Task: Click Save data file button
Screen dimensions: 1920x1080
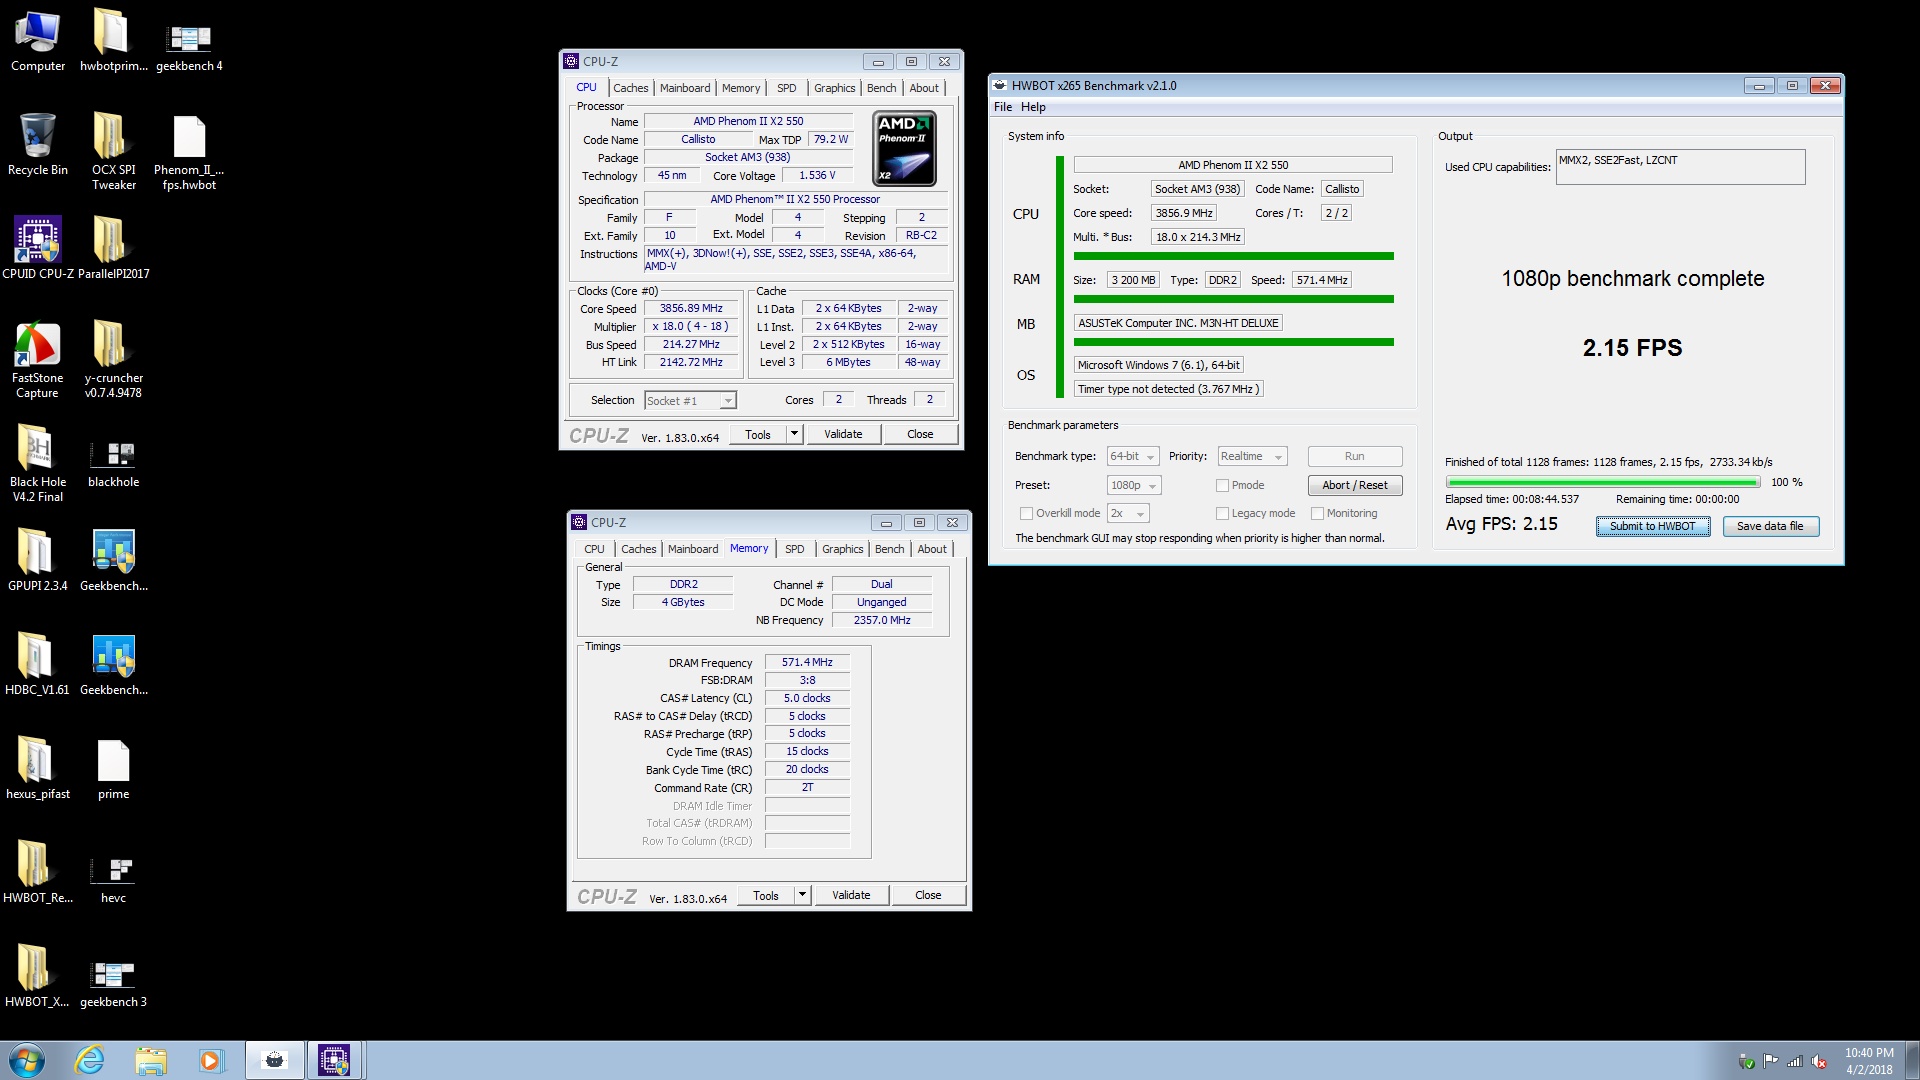Action: 1770,527
